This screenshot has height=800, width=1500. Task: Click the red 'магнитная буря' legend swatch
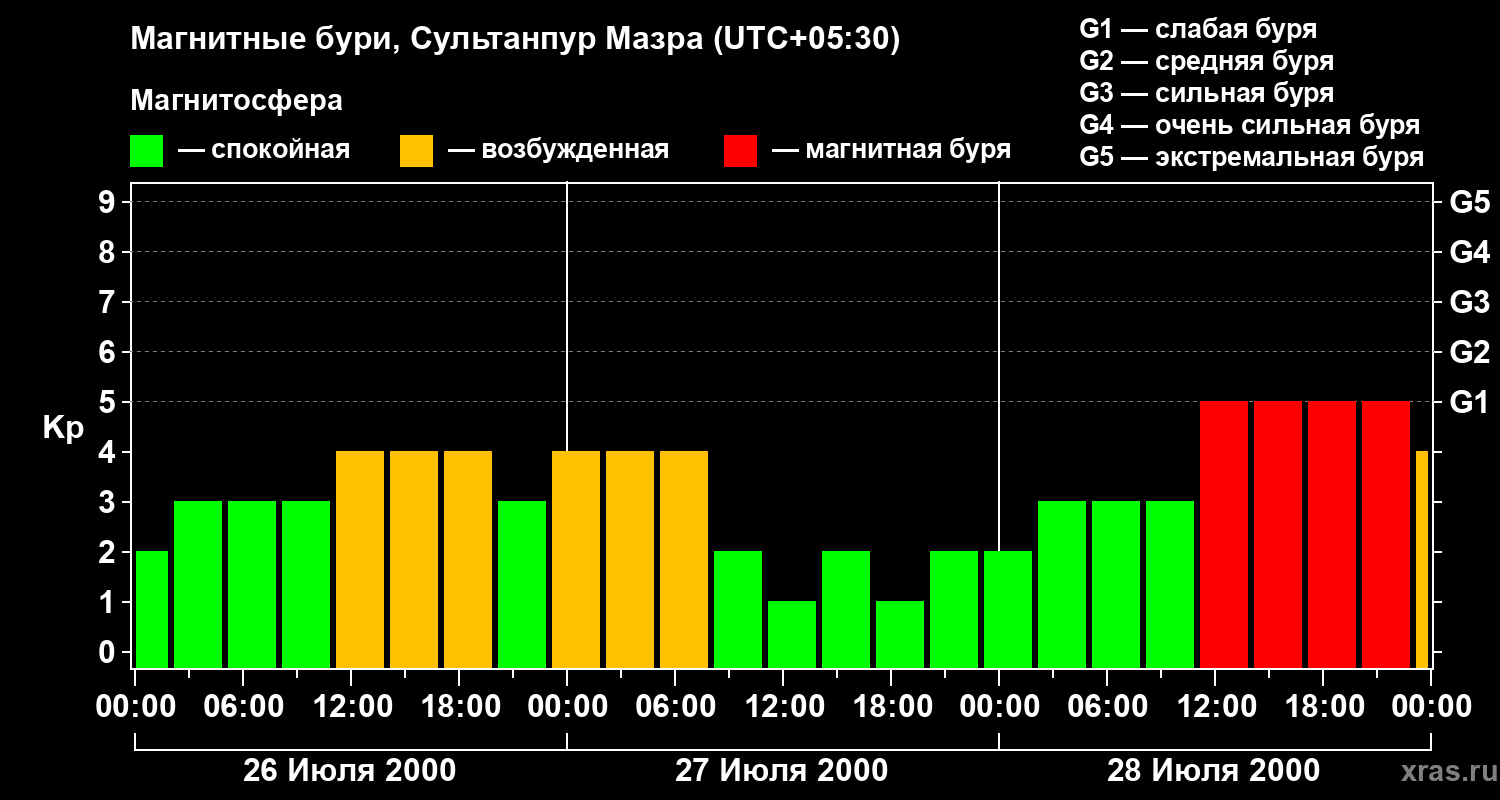tap(740, 151)
